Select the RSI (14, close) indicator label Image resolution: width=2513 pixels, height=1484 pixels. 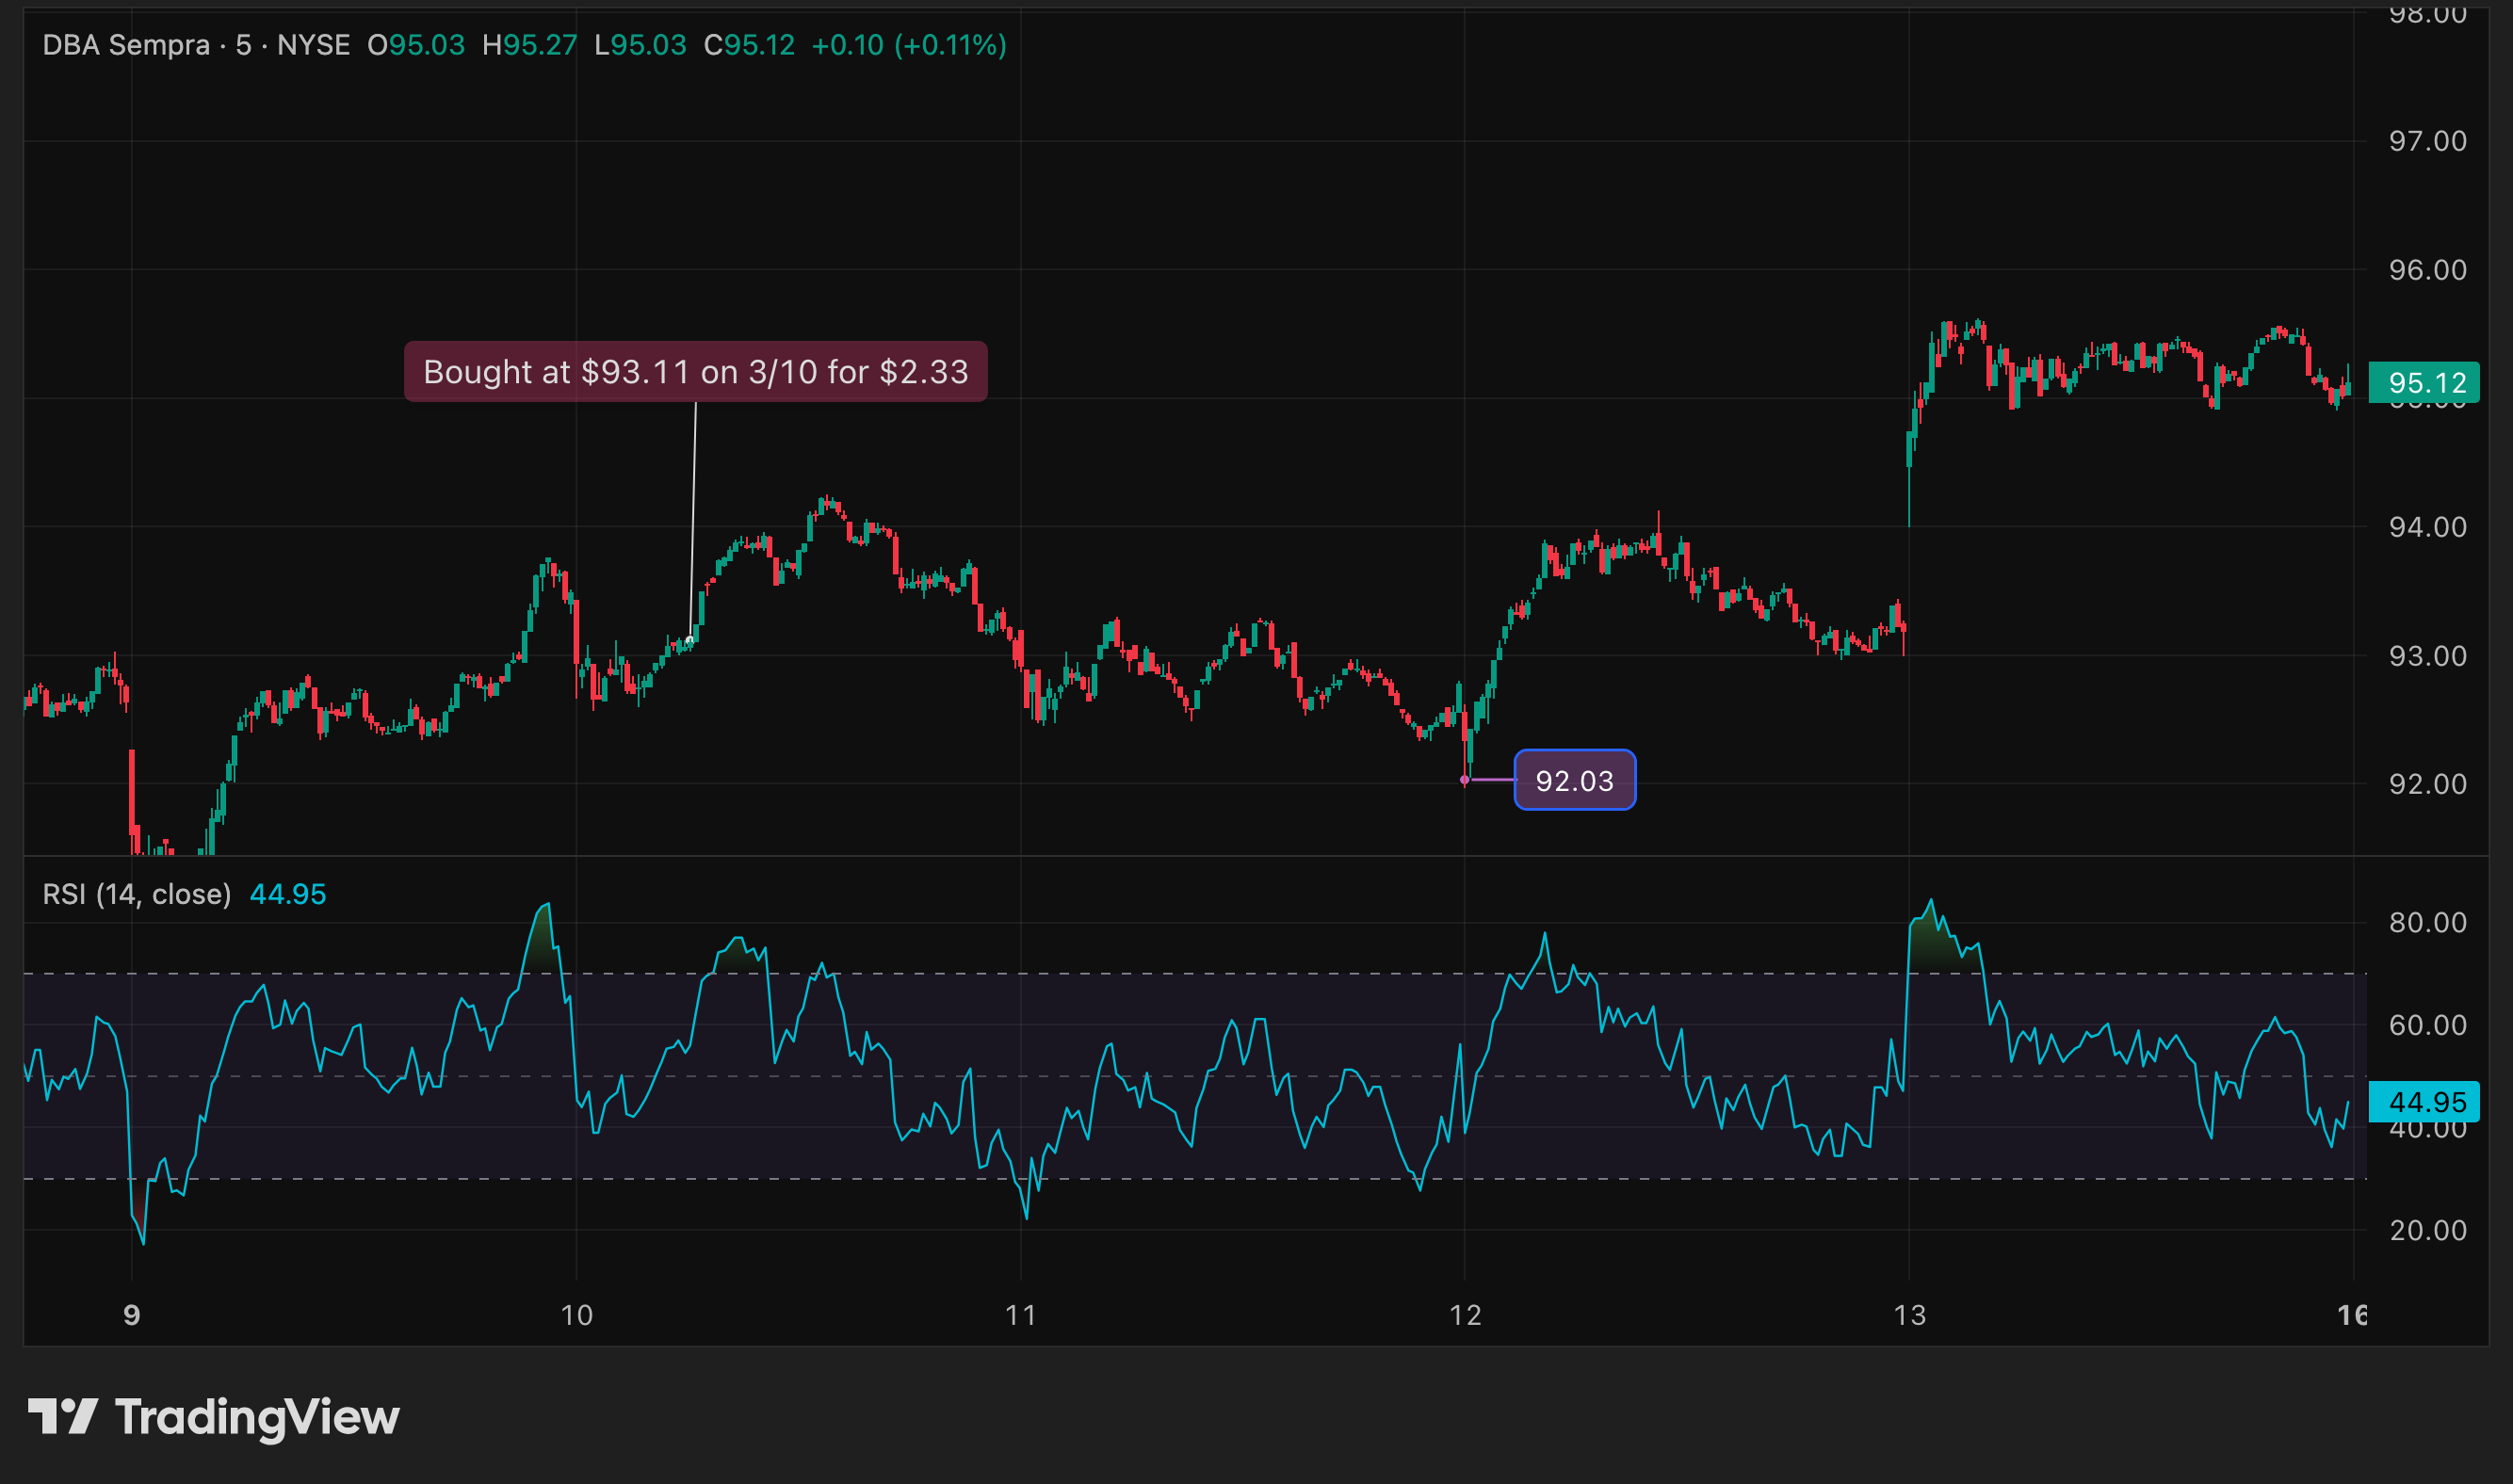[x=136, y=894]
